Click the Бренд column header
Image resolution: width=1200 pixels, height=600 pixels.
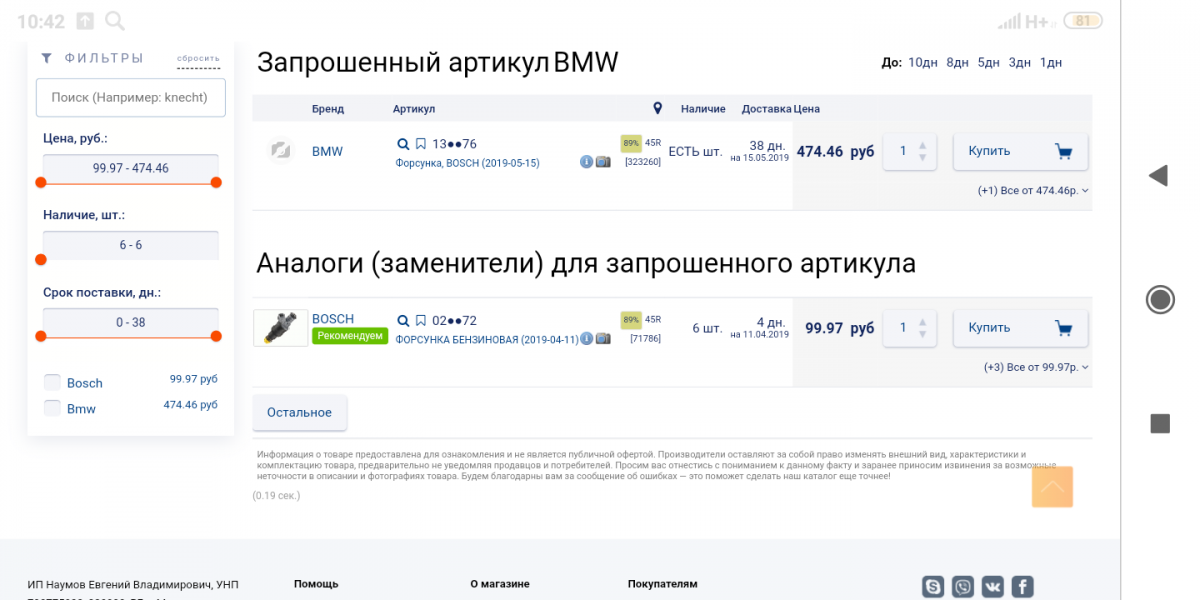pyautogui.click(x=328, y=109)
